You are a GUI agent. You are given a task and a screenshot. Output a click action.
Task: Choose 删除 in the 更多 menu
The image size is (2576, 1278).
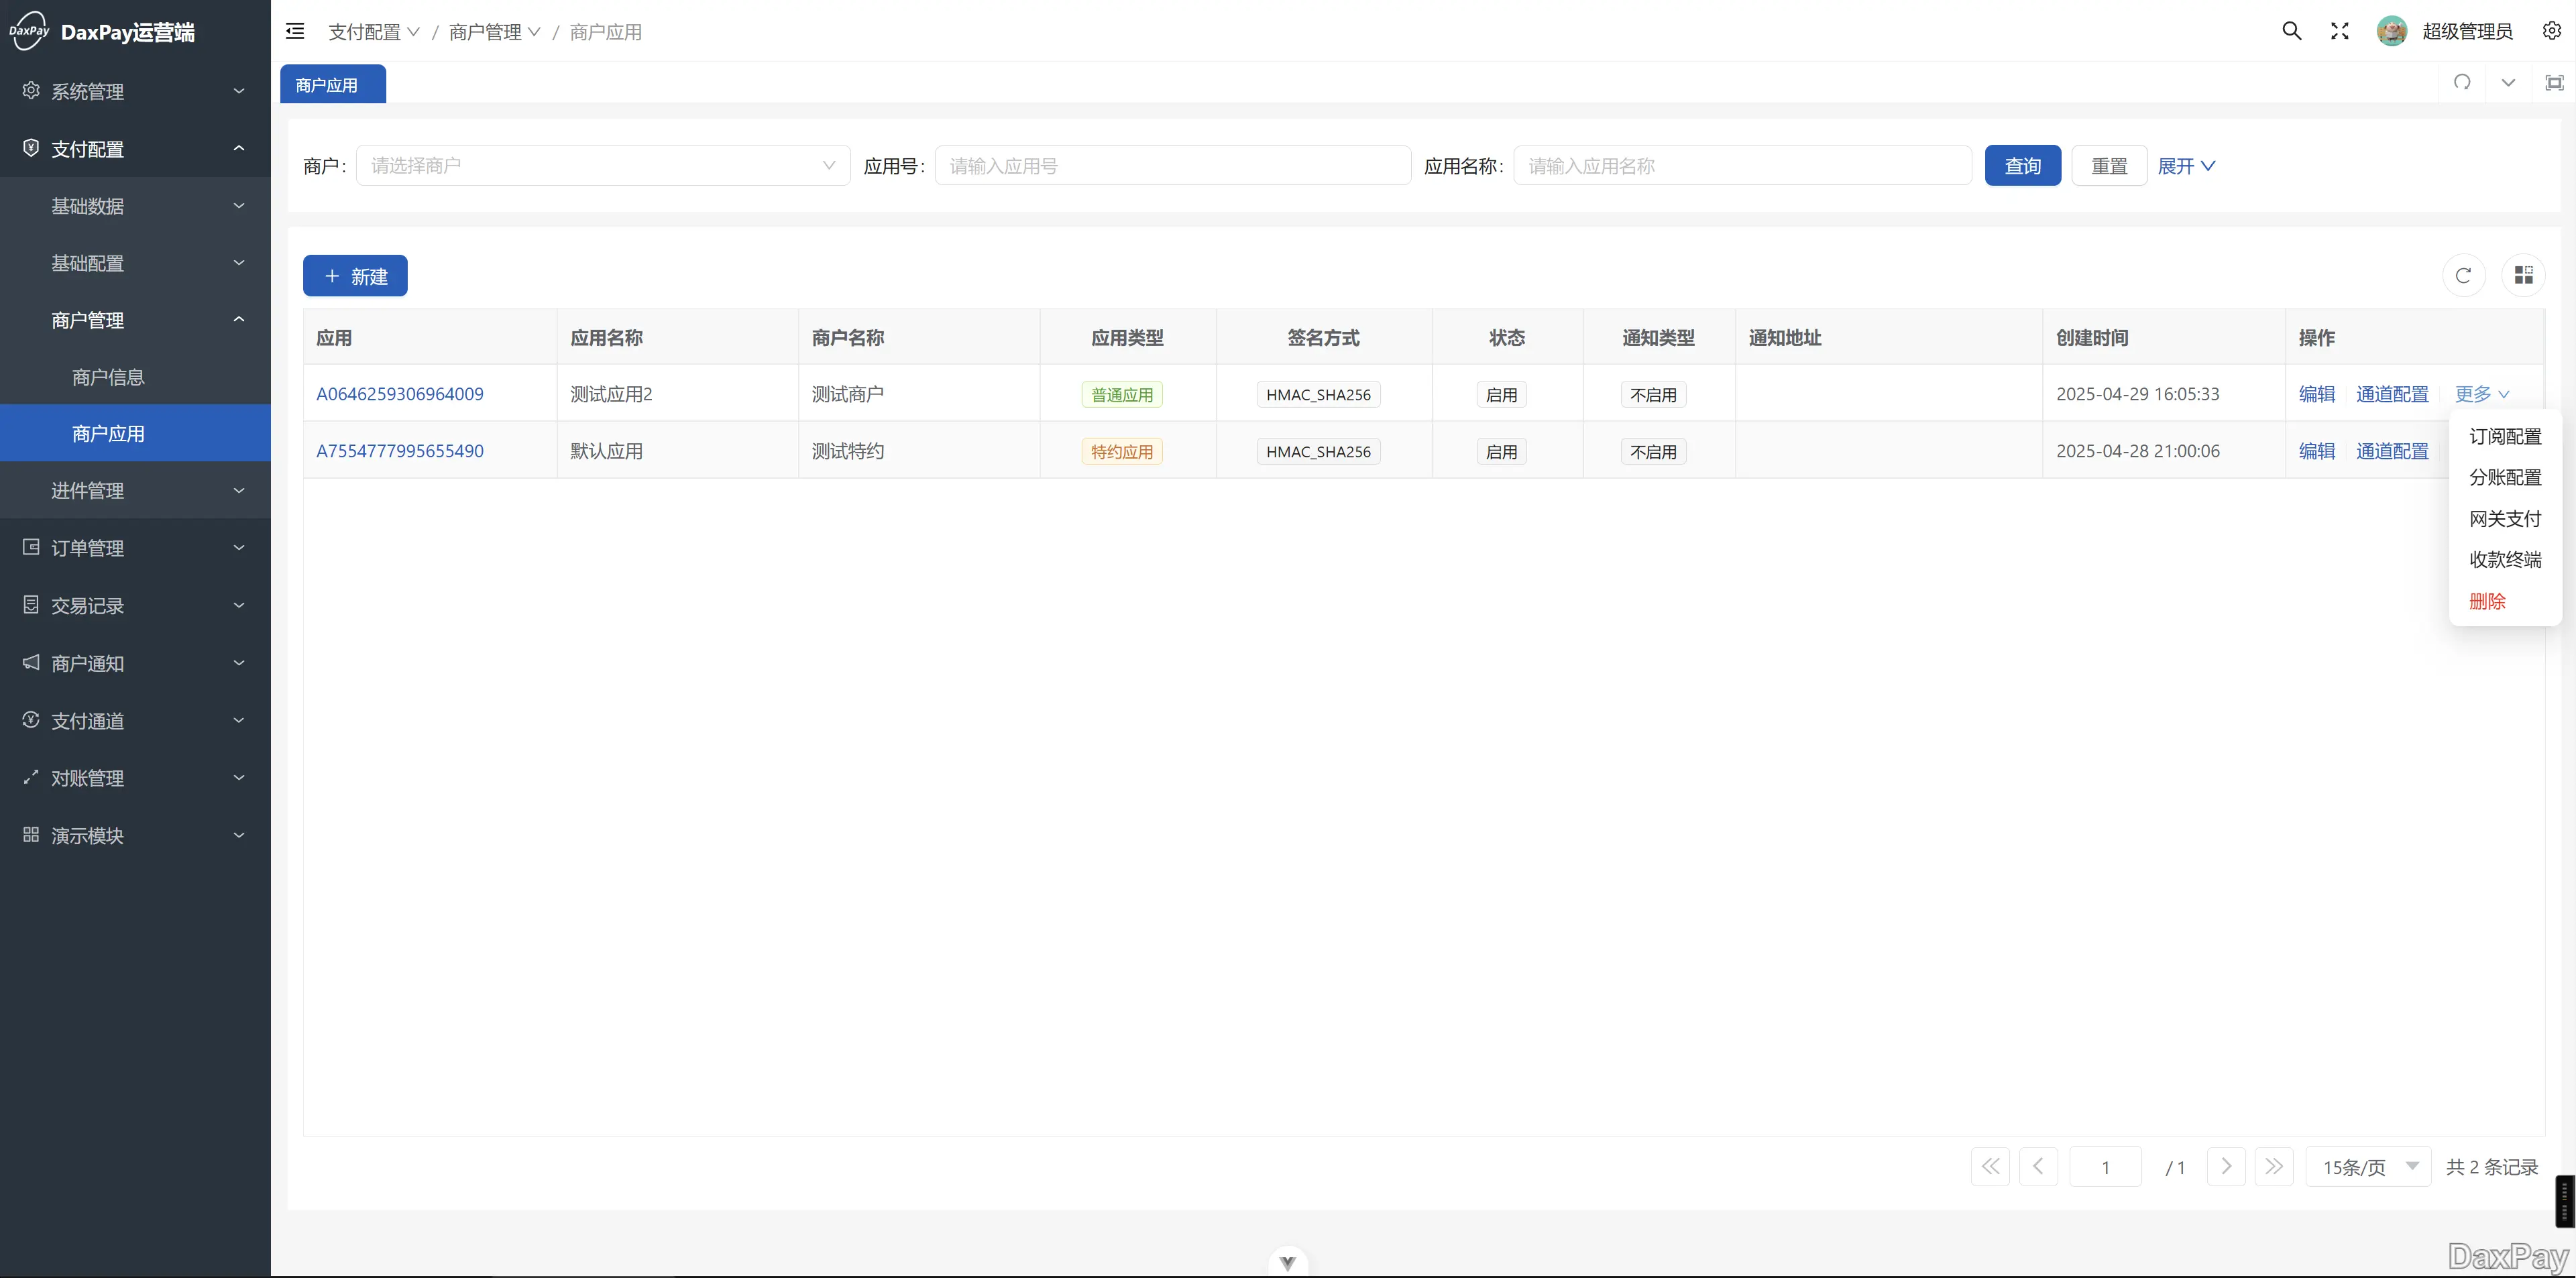[2487, 601]
